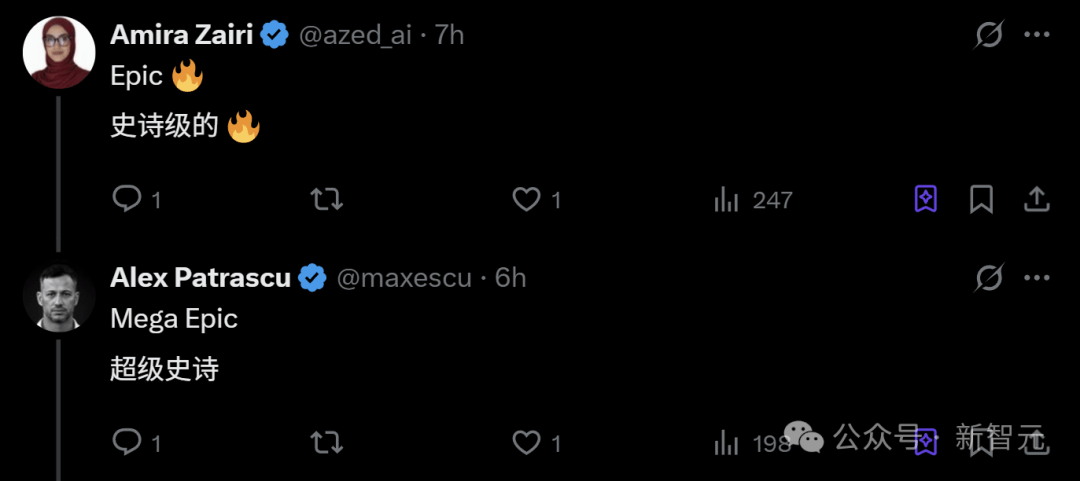The image size is (1080, 481).
Task: Retweet Alex Patrascu's Mega Epic post
Action: tap(327, 441)
